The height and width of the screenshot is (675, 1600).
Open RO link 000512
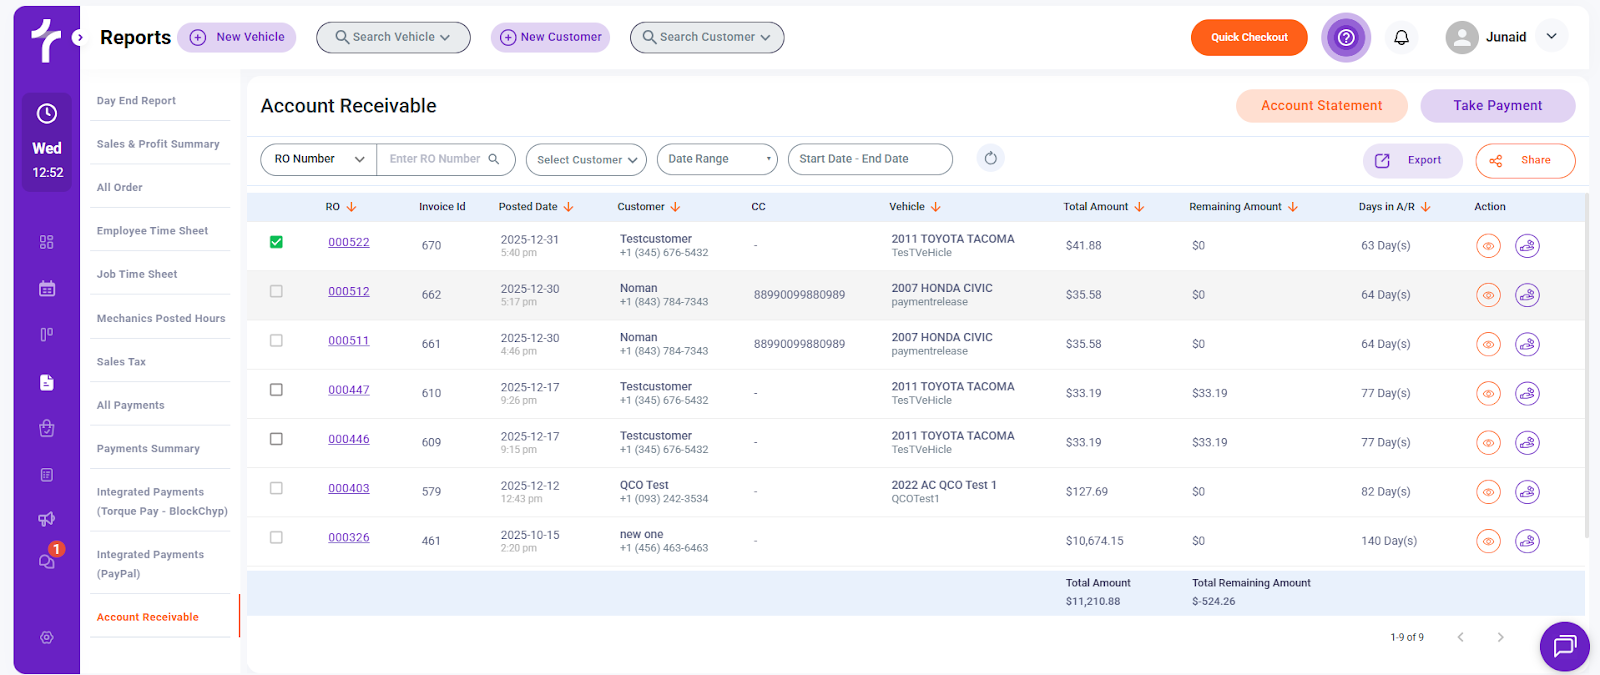click(349, 292)
